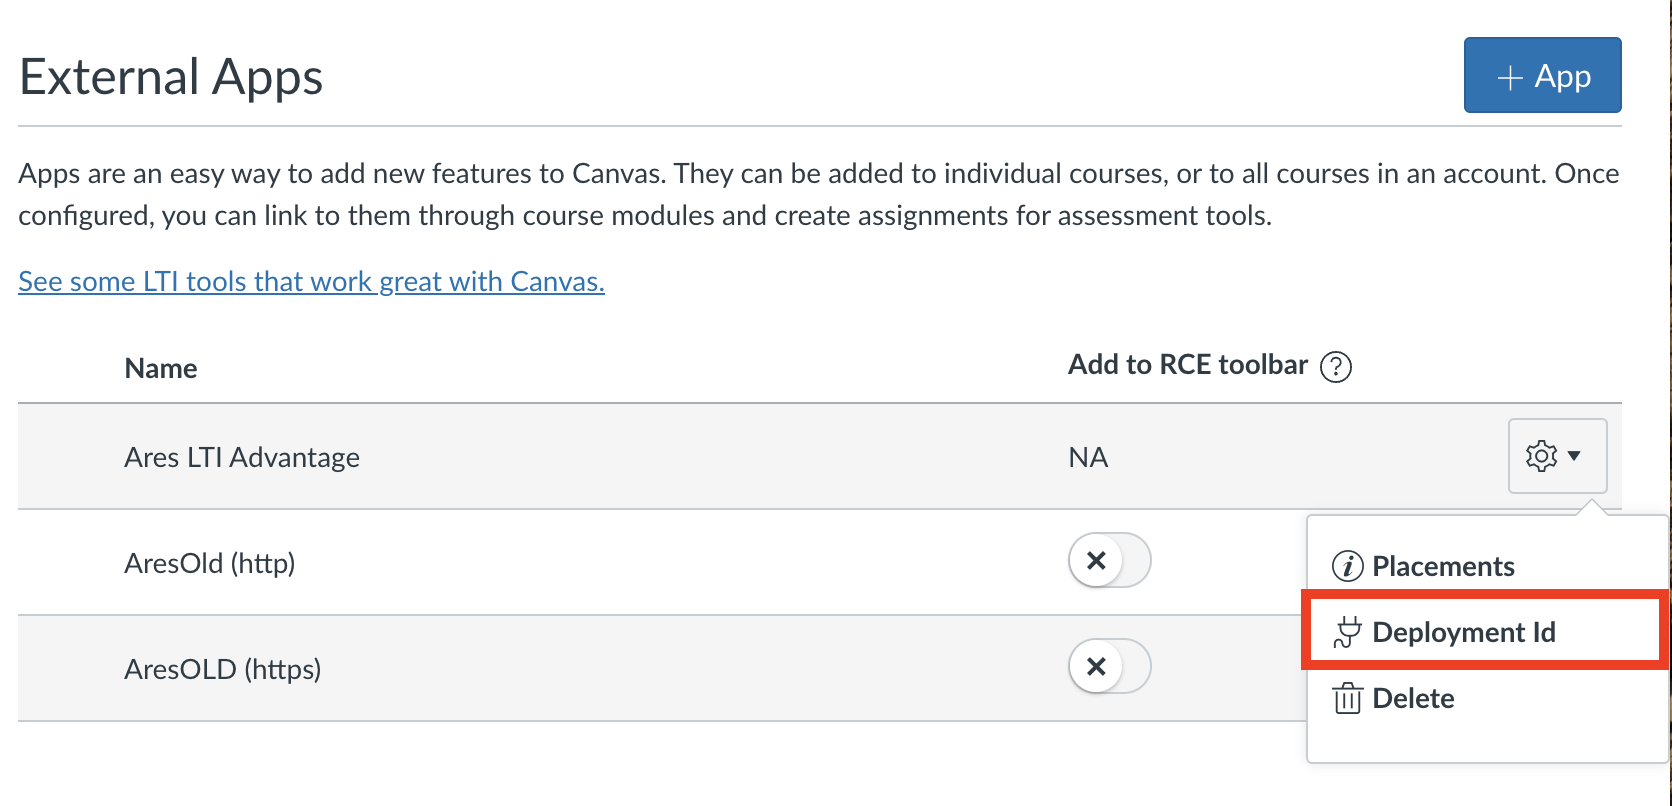Open the gear settings icon for Ares LTI Advantage

pos(1541,456)
